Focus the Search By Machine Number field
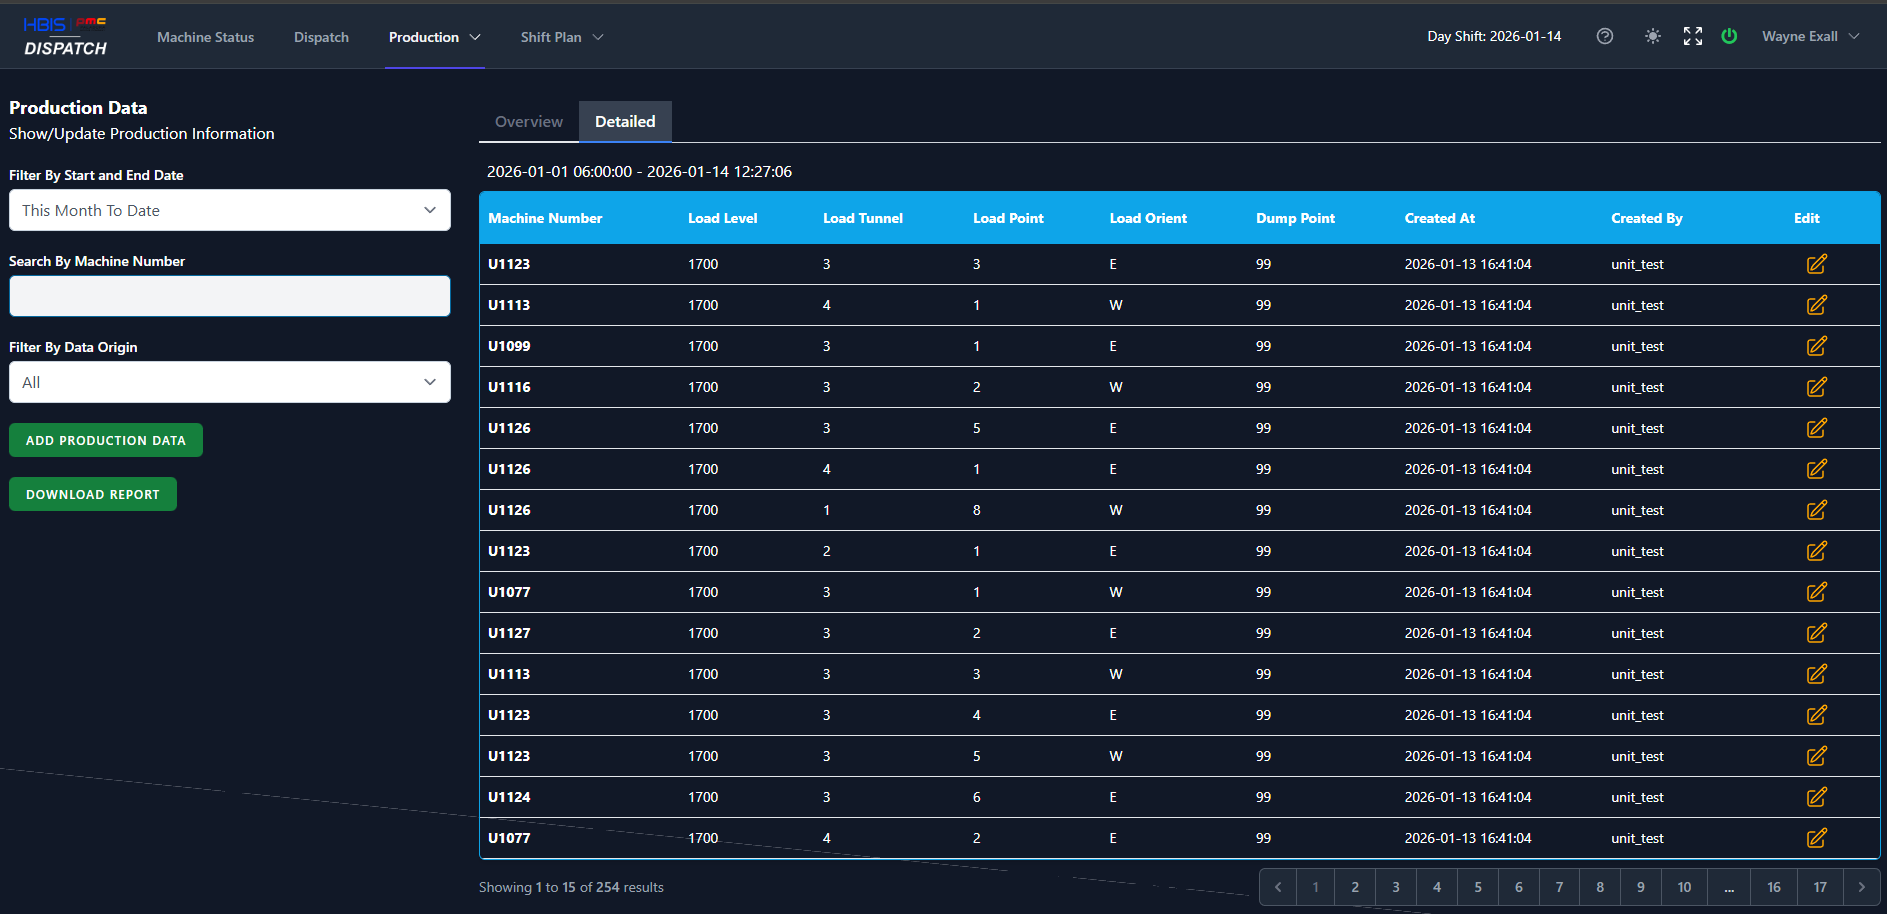 pos(230,296)
